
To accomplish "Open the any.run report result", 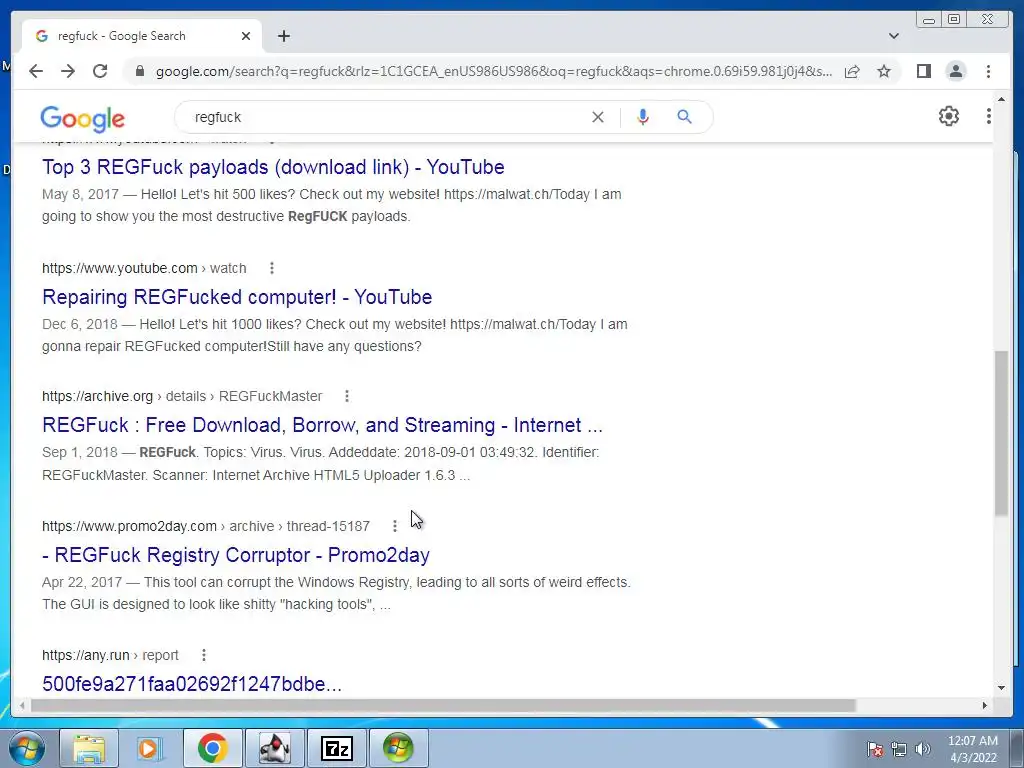I will click(192, 684).
